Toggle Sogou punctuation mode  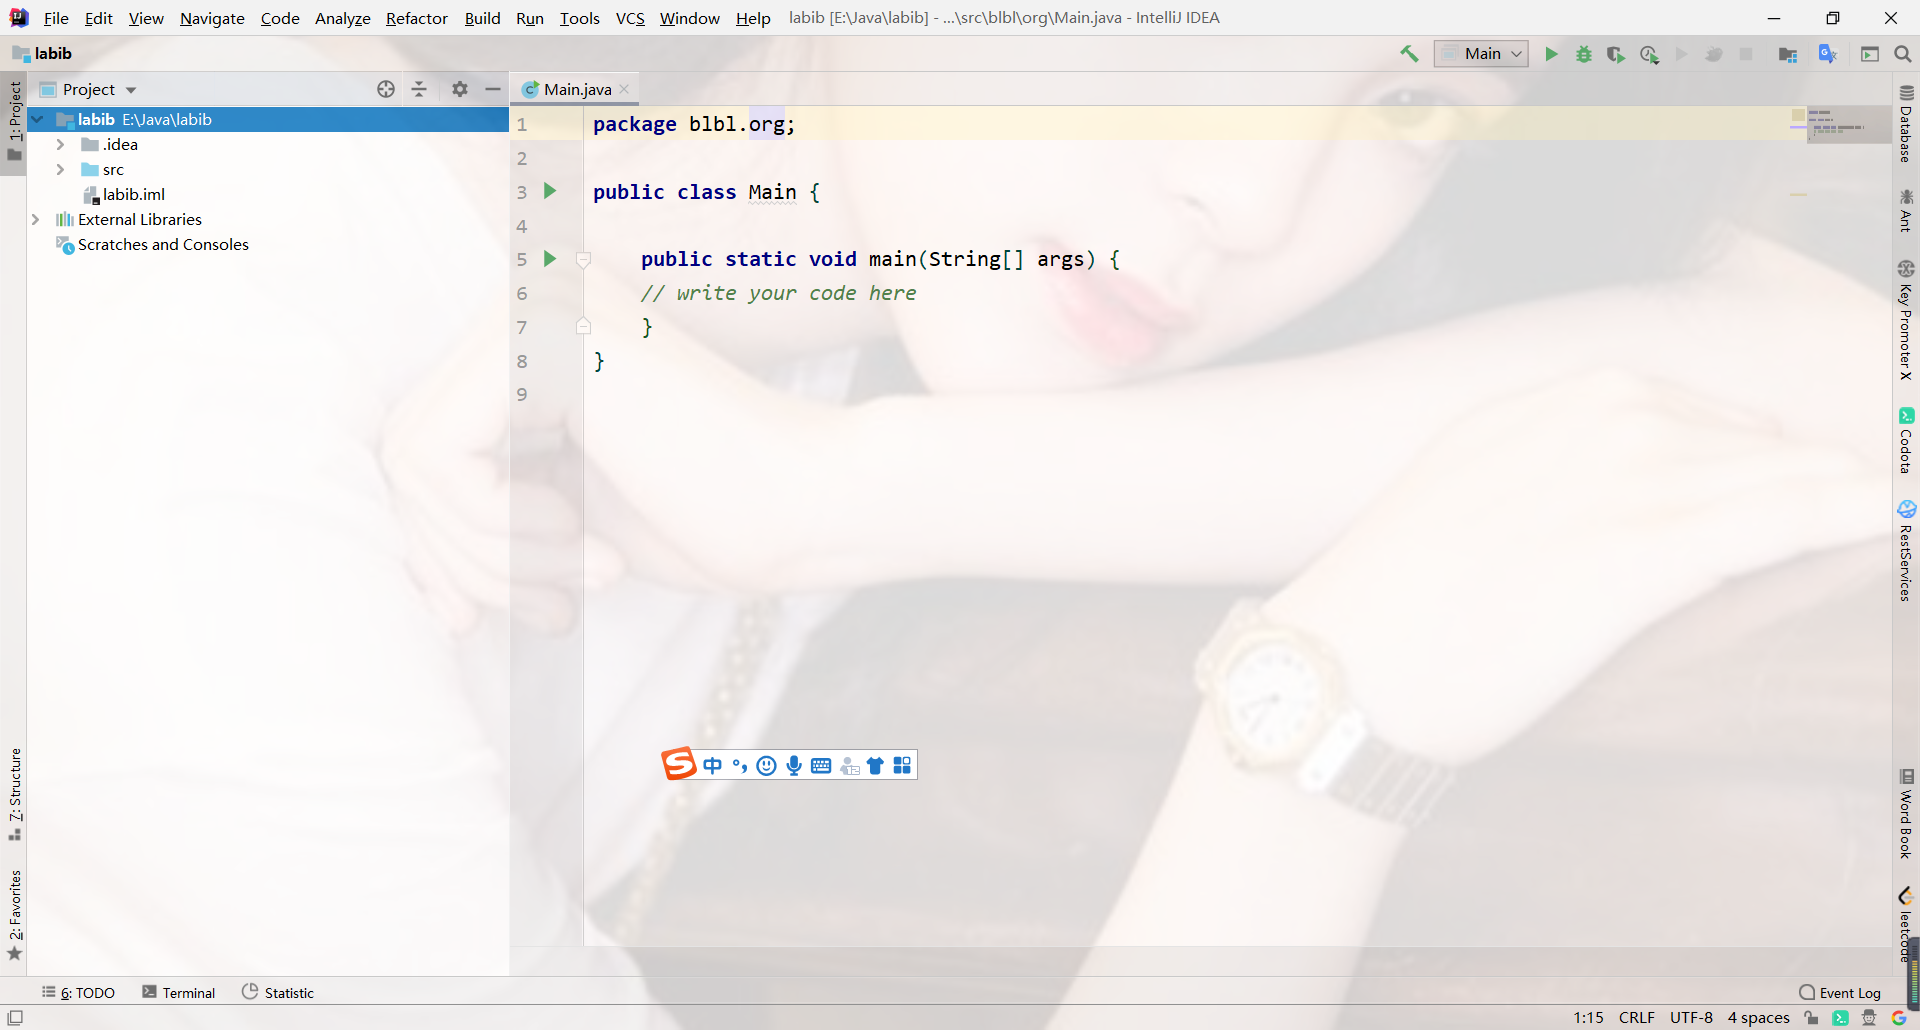pos(740,766)
